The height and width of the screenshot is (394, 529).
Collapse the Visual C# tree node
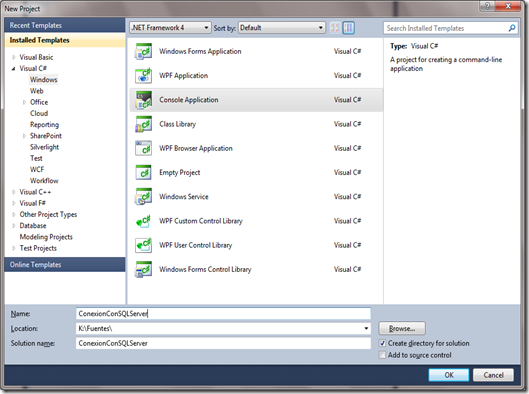[14, 69]
